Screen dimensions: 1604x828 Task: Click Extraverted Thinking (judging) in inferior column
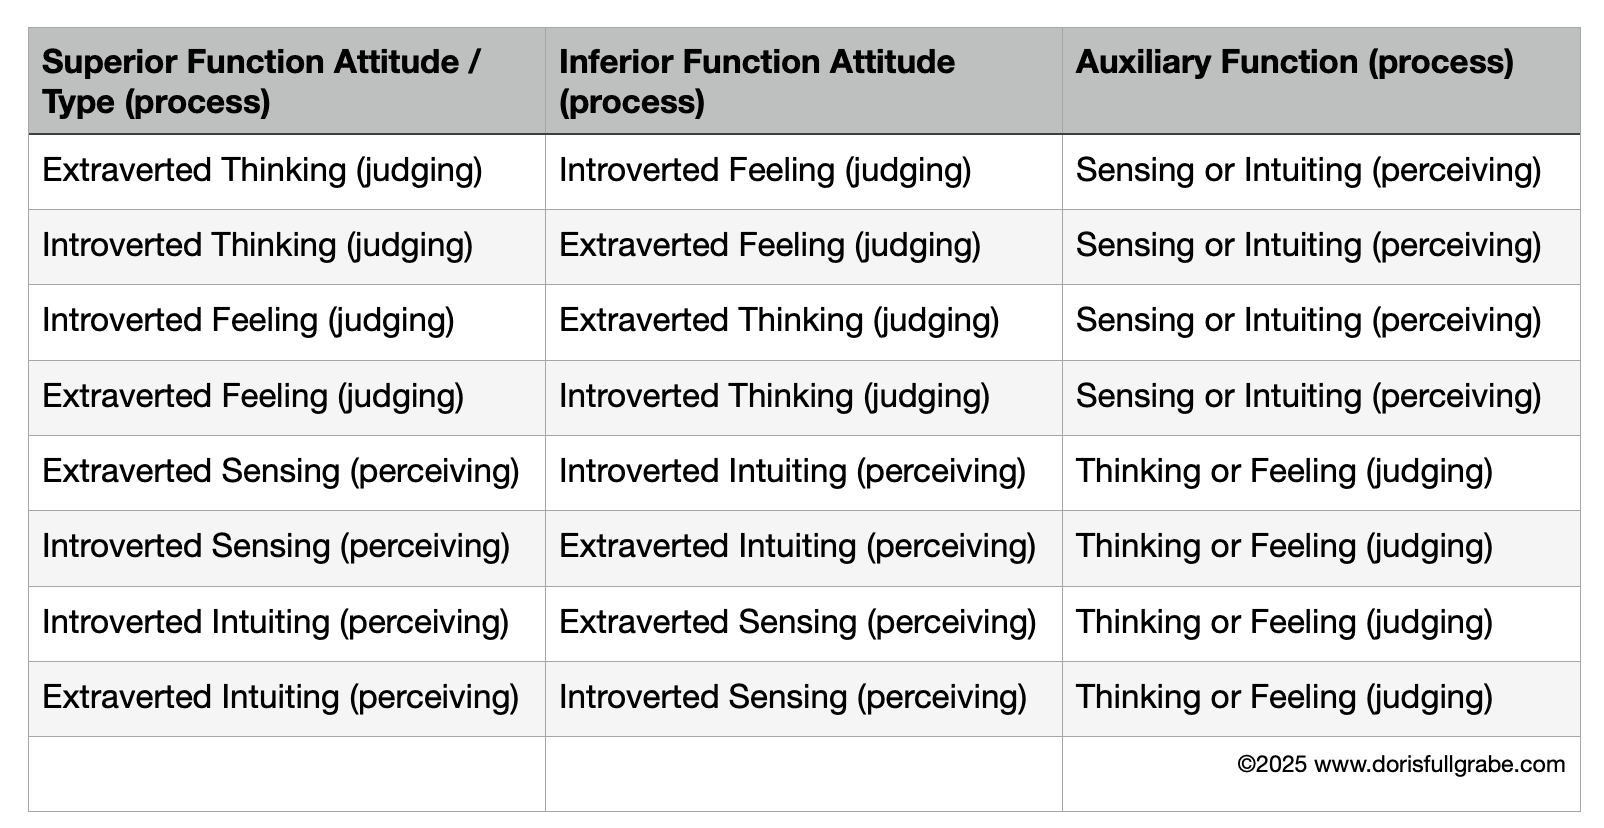pyautogui.click(x=803, y=321)
